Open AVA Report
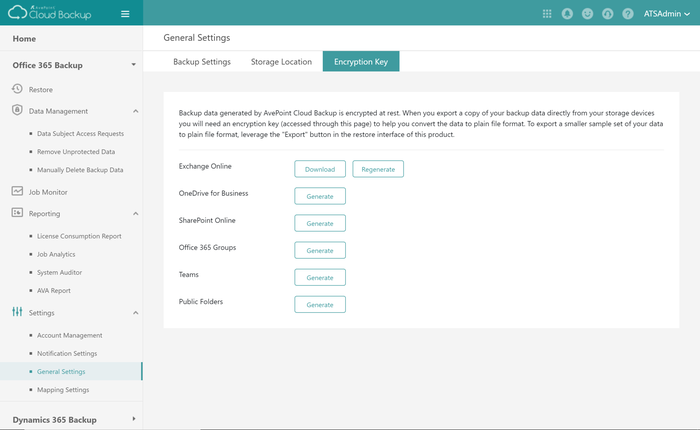 click(x=54, y=291)
